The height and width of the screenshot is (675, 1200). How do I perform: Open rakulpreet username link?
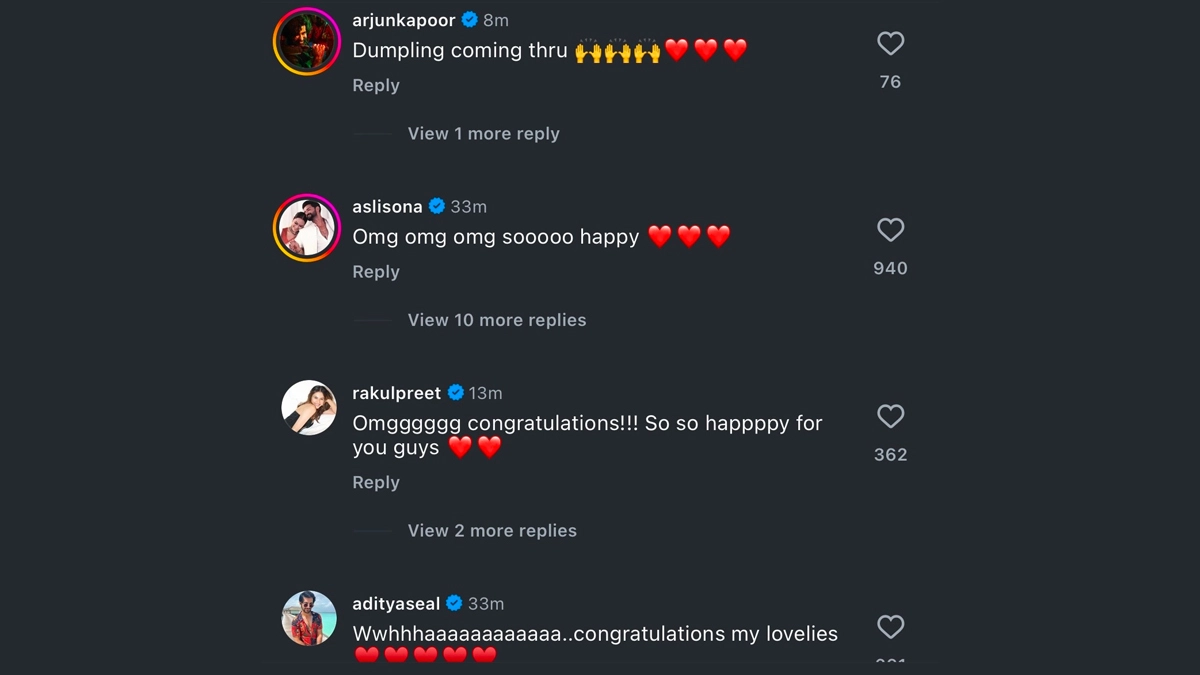[x=396, y=393]
